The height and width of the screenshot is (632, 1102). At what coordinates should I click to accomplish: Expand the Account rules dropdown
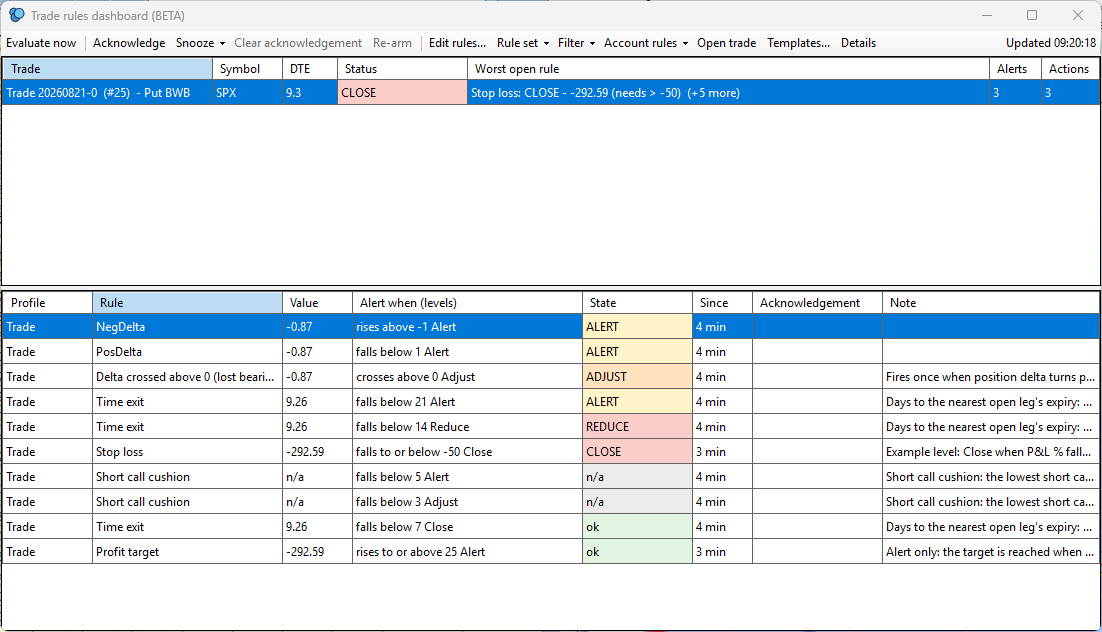tap(646, 43)
